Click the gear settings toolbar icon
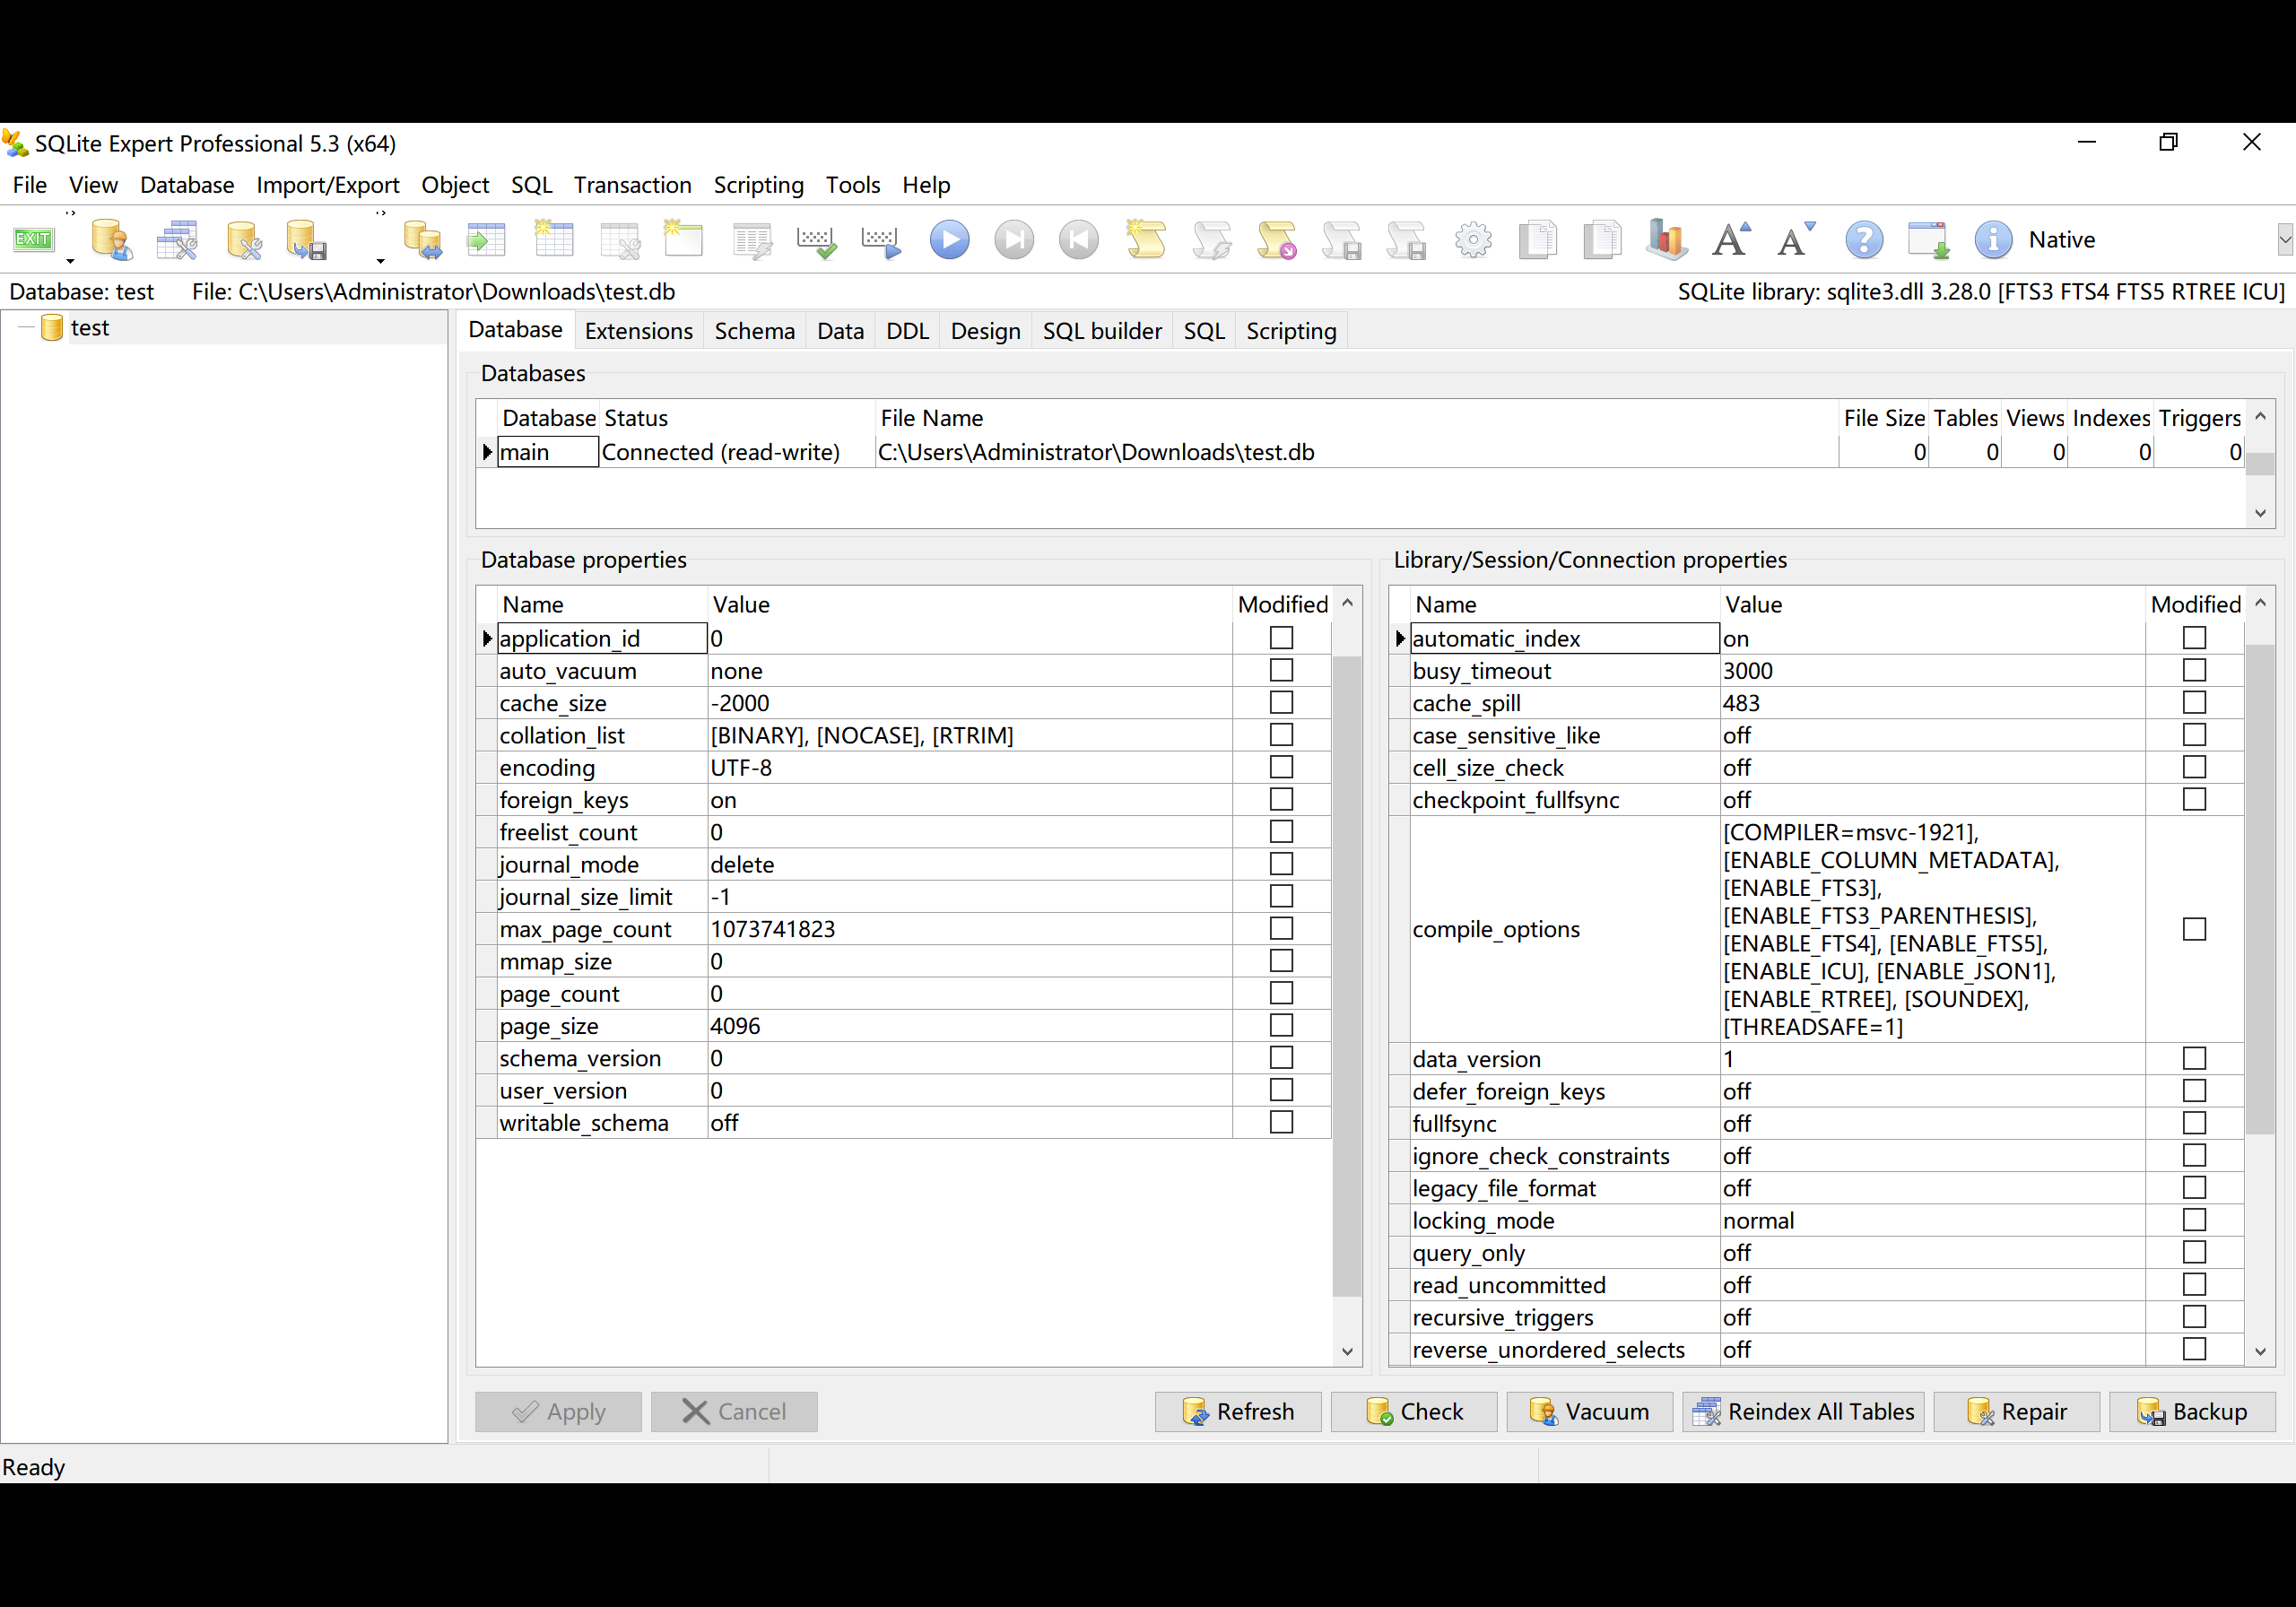Screen dimensions: 2296x1607 coord(1473,240)
